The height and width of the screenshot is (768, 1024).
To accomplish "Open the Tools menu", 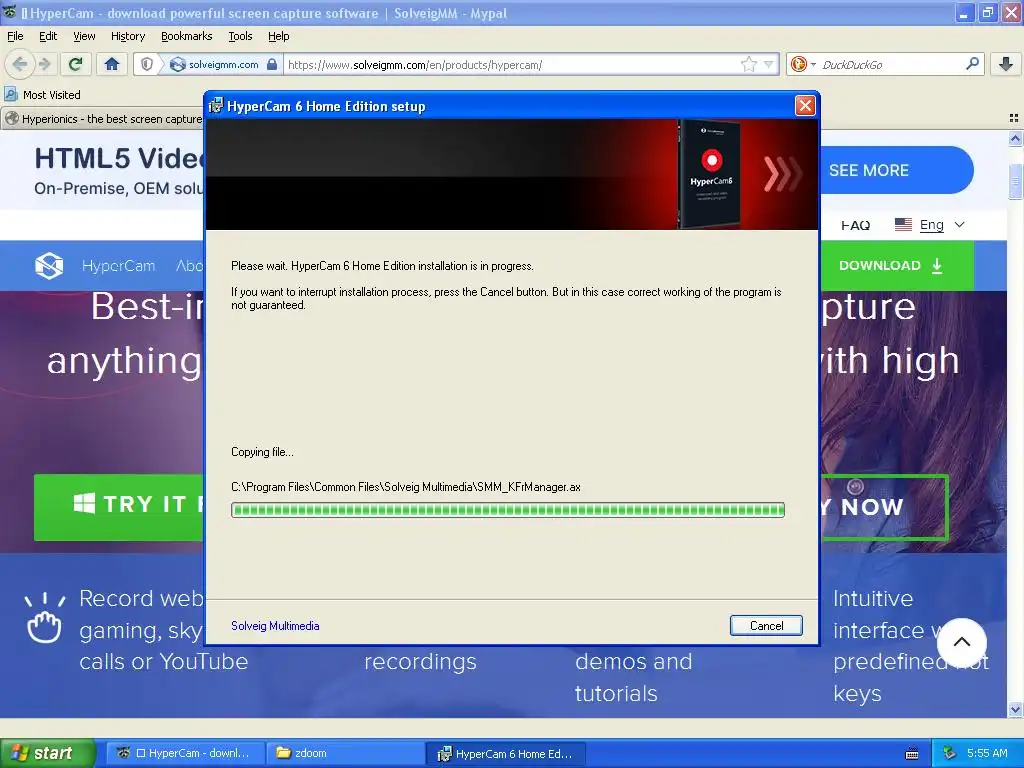I will pos(240,36).
